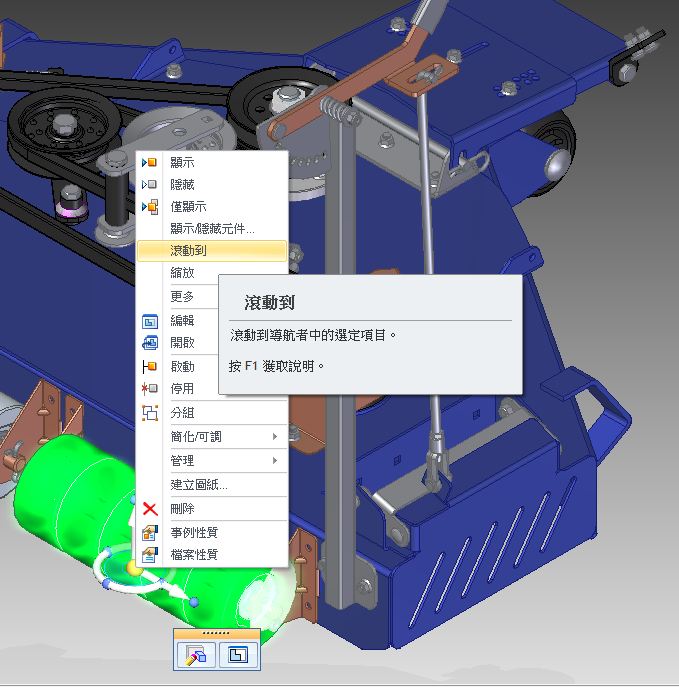Click the red X 刪除 icon
This screenshot has height=687, width=679.
pos(150,509)
